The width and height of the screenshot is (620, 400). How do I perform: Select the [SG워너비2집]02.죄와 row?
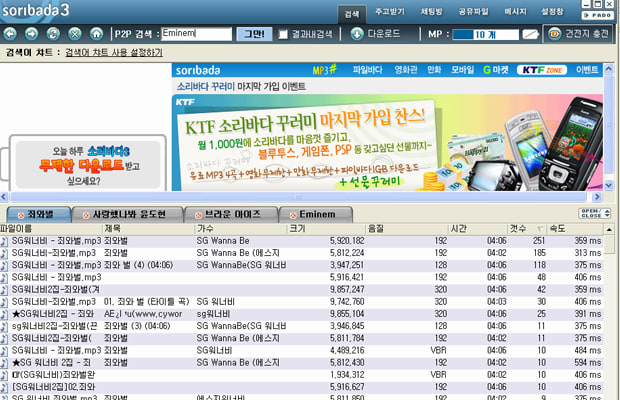click(302, 387)
